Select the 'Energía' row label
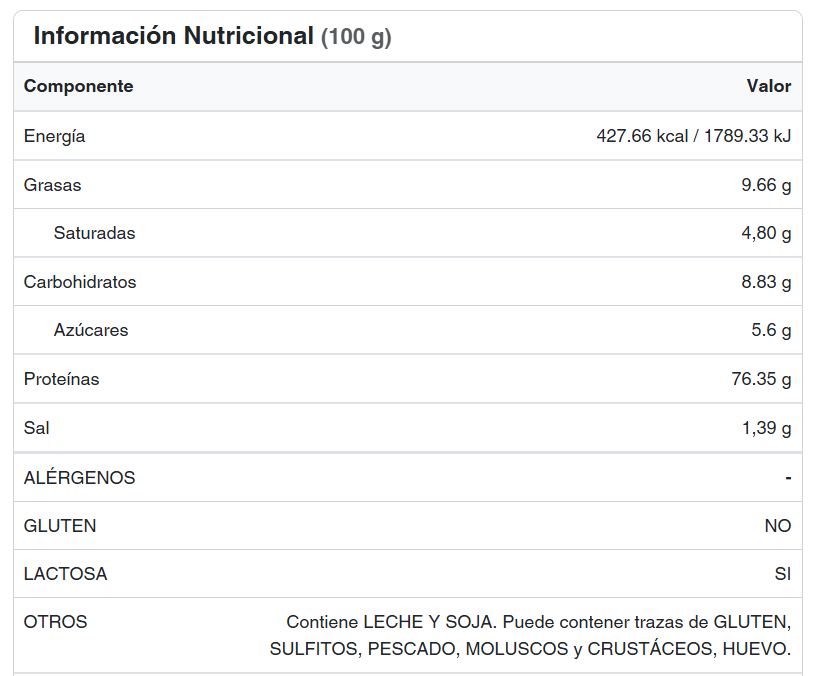 (x=54, y=136)
